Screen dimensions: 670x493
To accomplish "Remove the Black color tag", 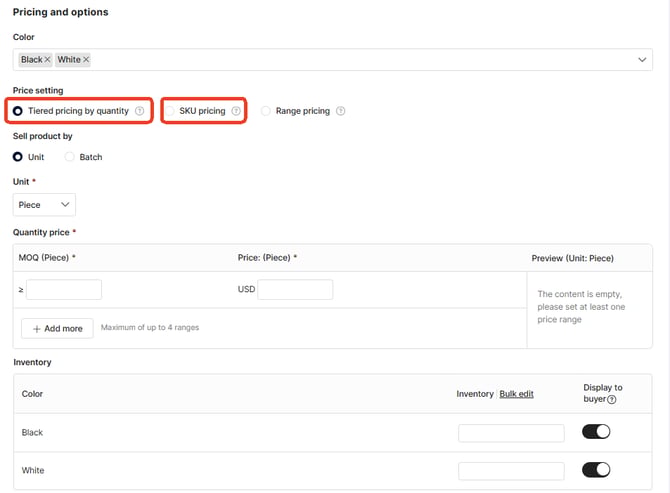I will point(47,60).
